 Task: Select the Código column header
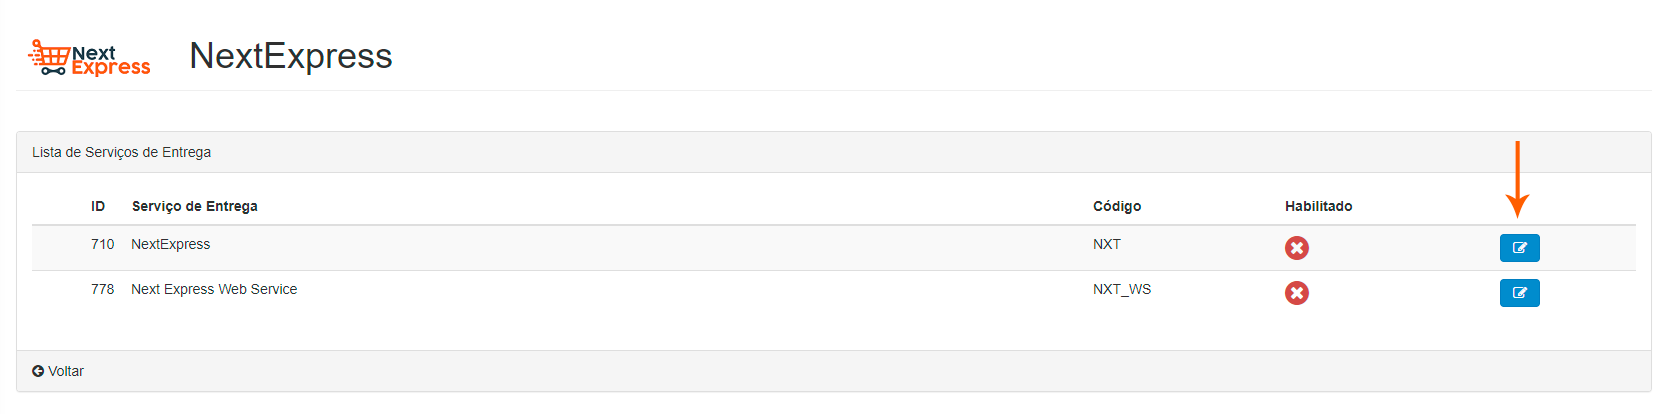(x=1116, y=206)
